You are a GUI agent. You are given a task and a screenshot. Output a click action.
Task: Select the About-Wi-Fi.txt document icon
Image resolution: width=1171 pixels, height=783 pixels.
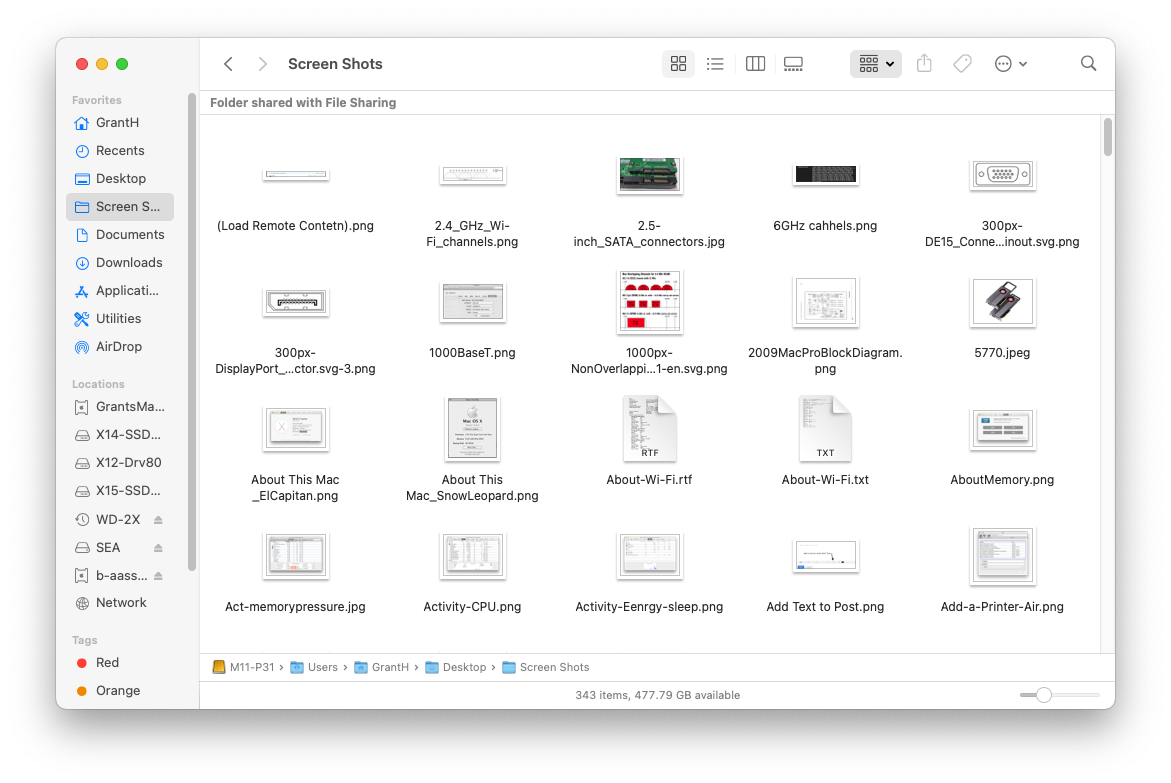pyautogui.click(x=825, y=428)
